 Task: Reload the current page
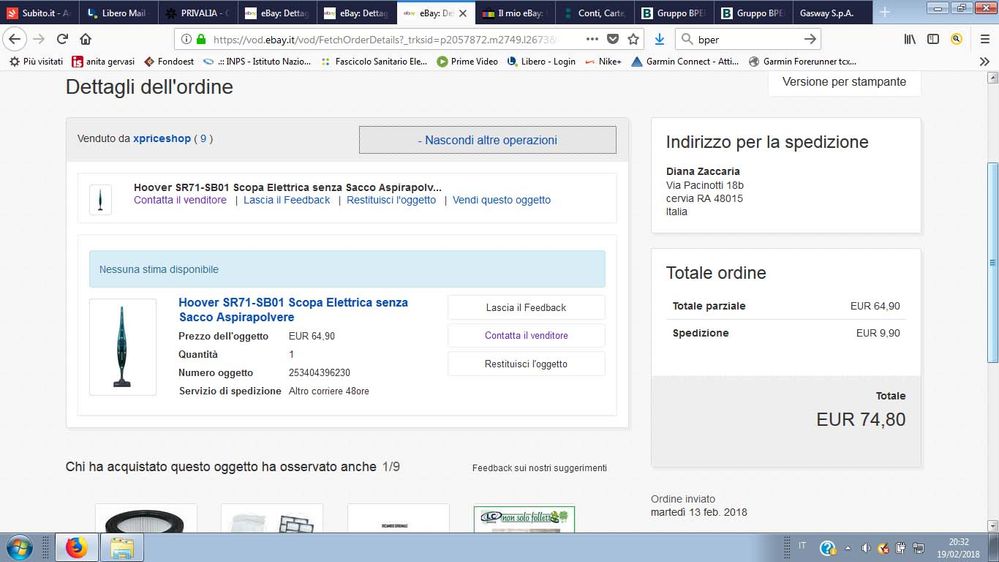(62, 39)
